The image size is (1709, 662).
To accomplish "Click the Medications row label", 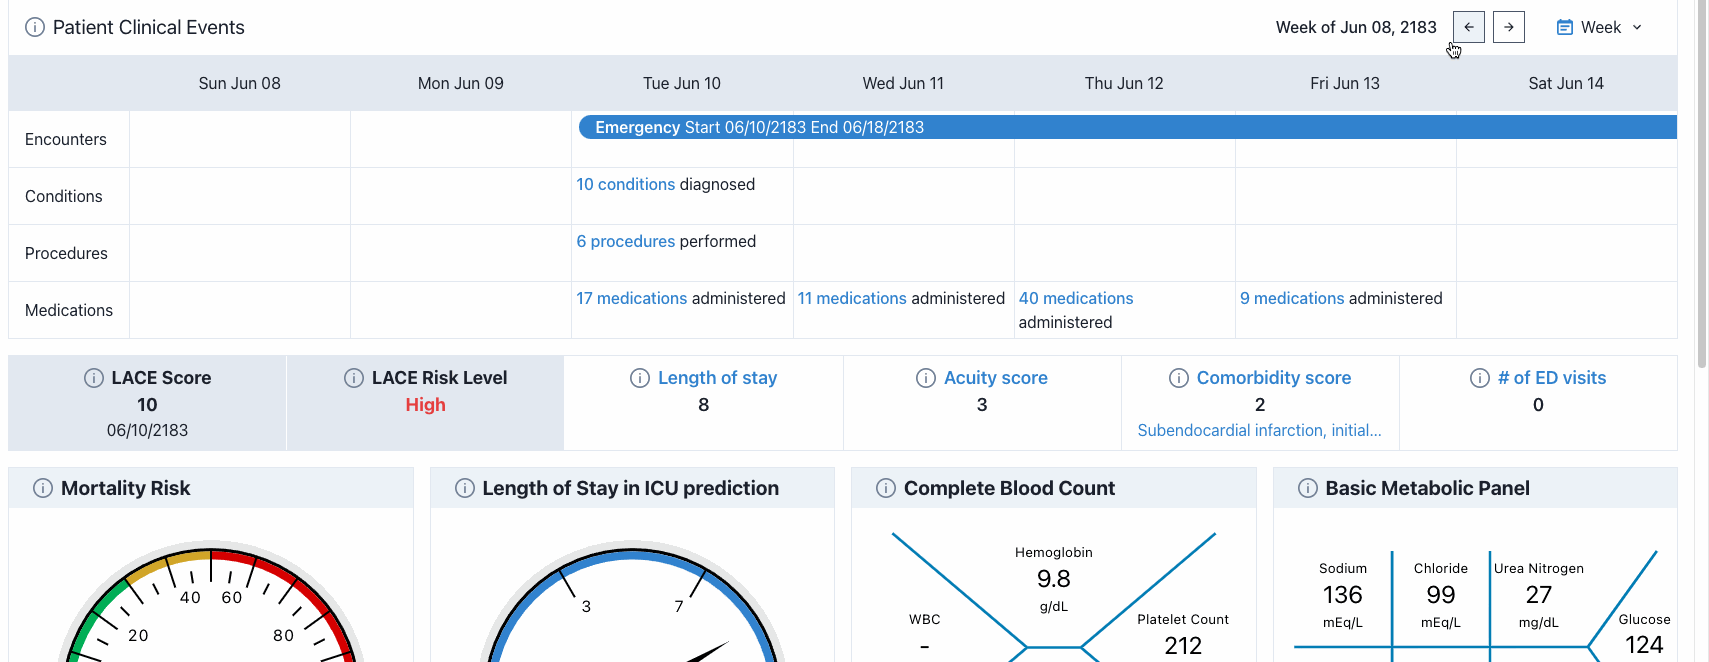I will [x=69, y=310].
